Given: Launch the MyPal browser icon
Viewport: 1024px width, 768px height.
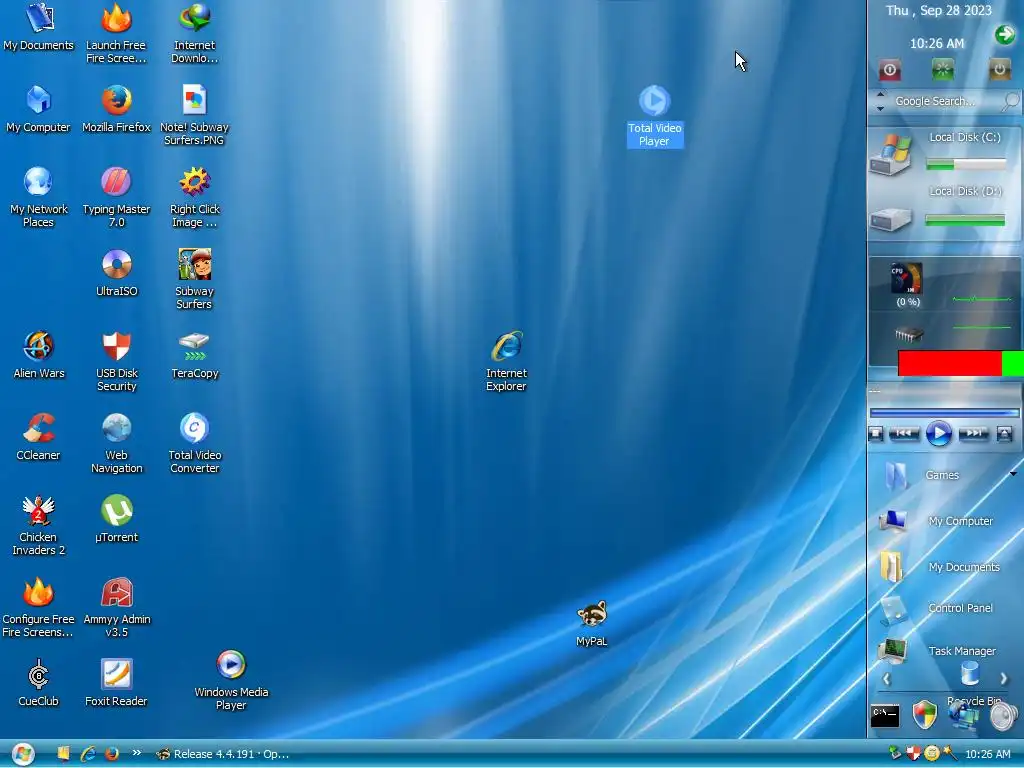Looking at the screenshot, I should point(592,624).
